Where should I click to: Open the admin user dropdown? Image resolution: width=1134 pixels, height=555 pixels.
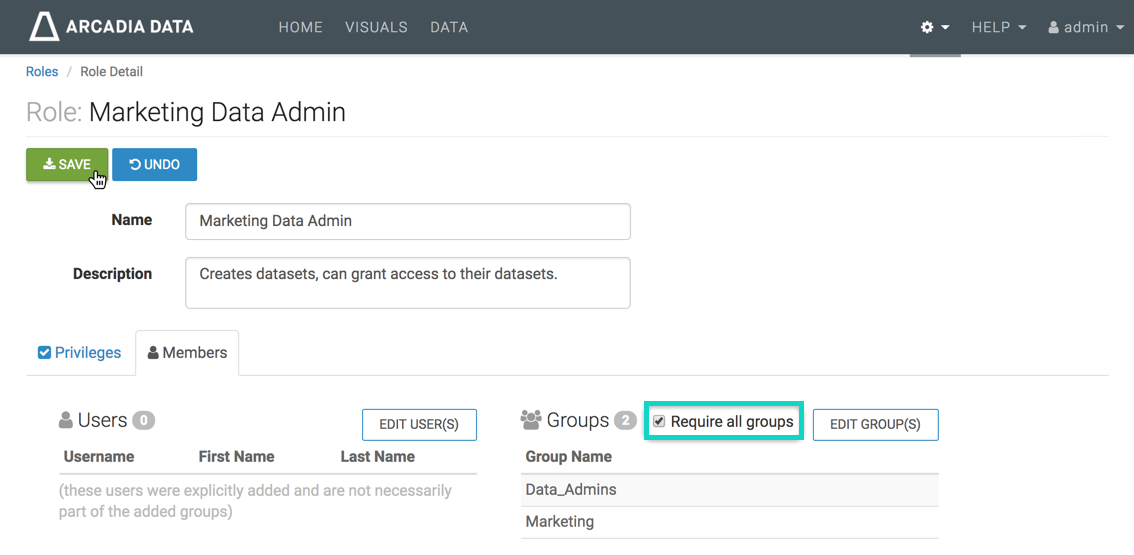pos(1085,28)
